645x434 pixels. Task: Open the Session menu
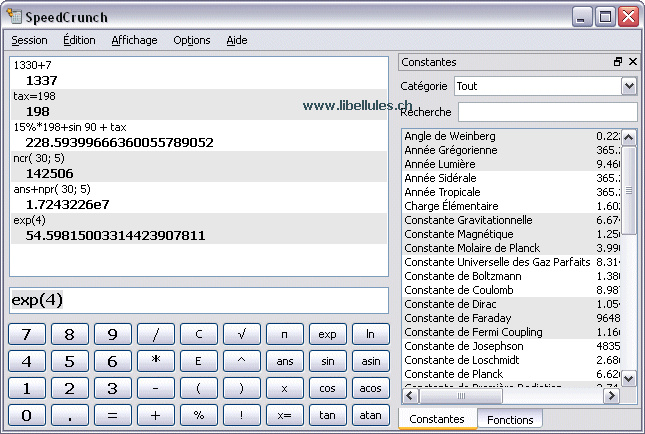point(29,40)
